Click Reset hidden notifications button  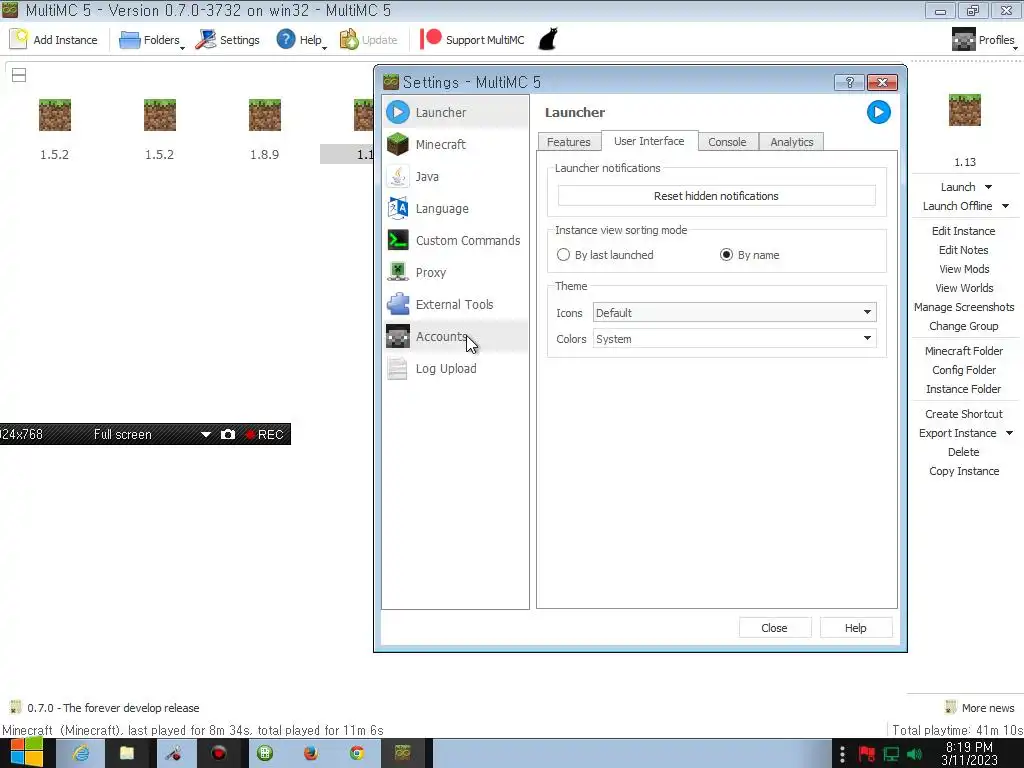716,196
